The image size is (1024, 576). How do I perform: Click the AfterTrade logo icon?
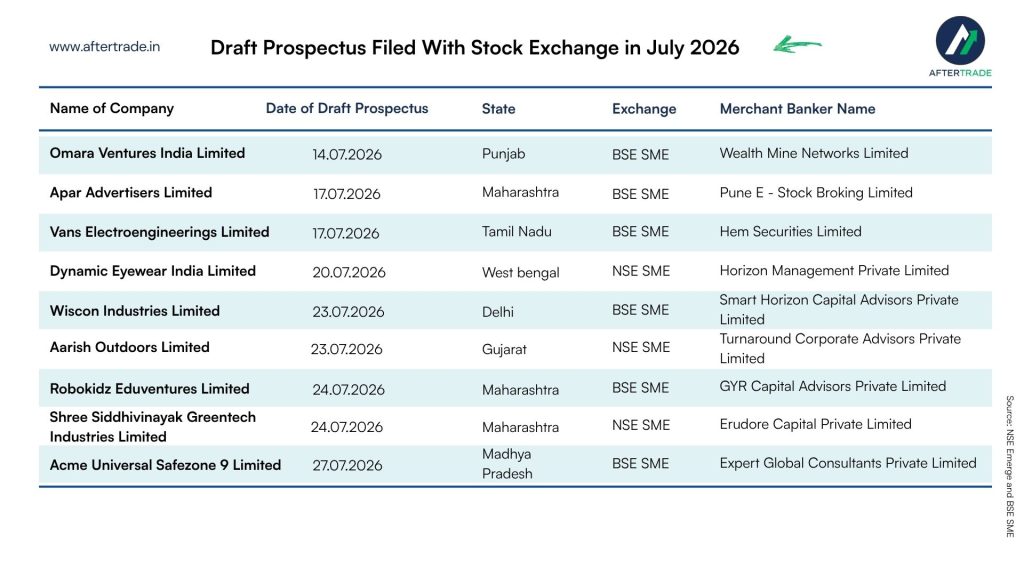[960, 40]
